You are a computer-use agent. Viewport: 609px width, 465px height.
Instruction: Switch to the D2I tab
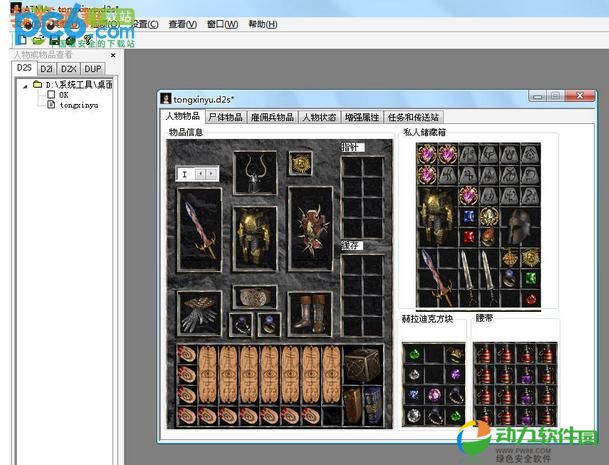(47, 69)
